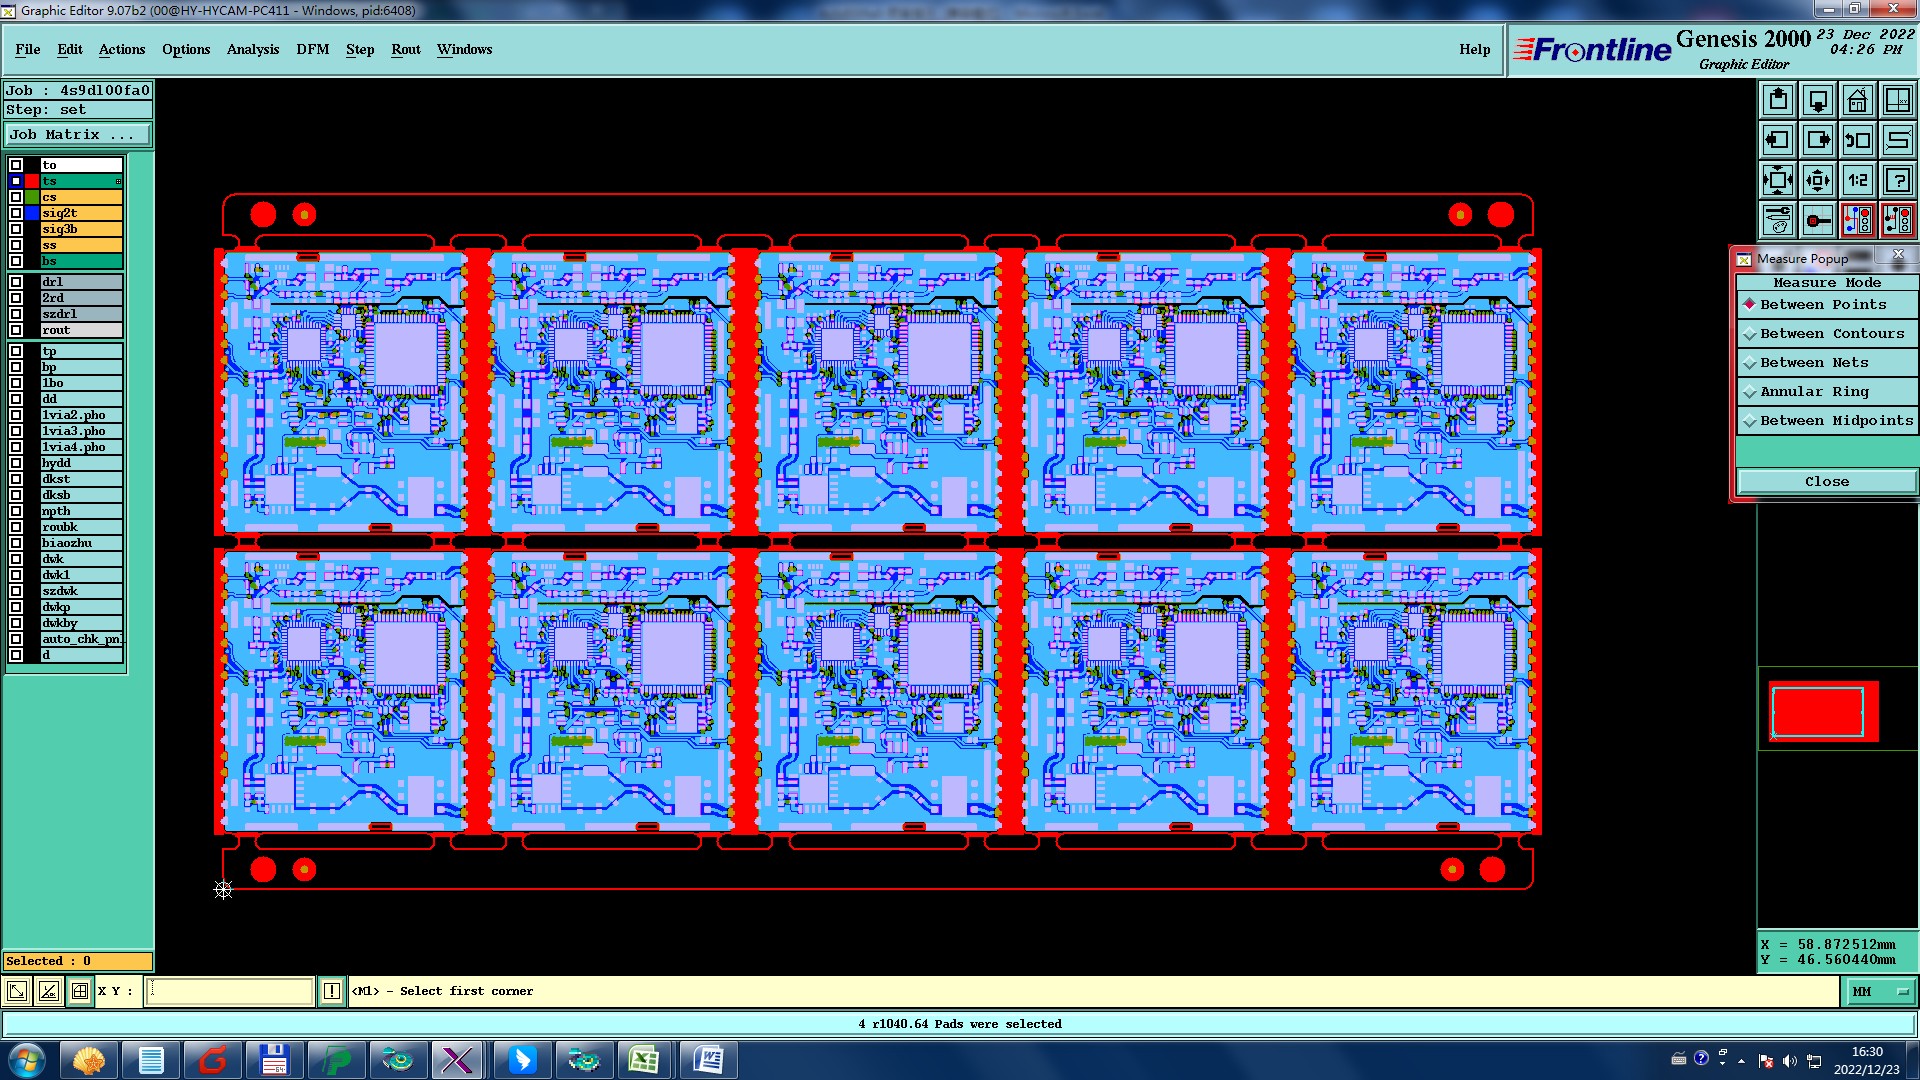Open the Job Matrix selector
1920x1080 pixels.
point(78,134)
